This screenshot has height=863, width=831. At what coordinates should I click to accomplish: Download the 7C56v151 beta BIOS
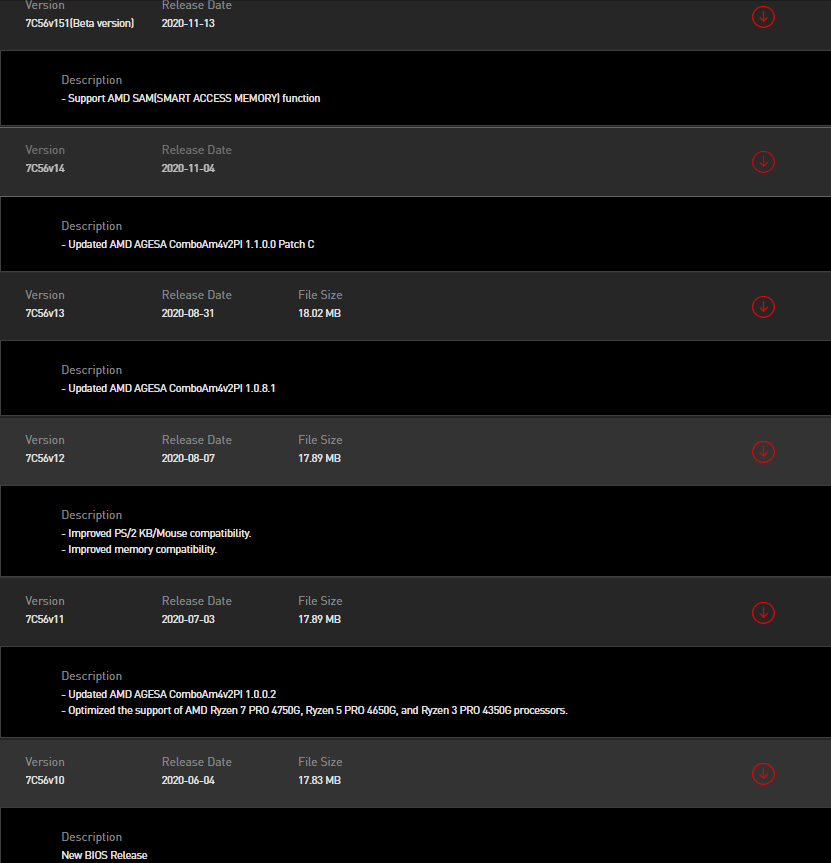tap(763, 17)
